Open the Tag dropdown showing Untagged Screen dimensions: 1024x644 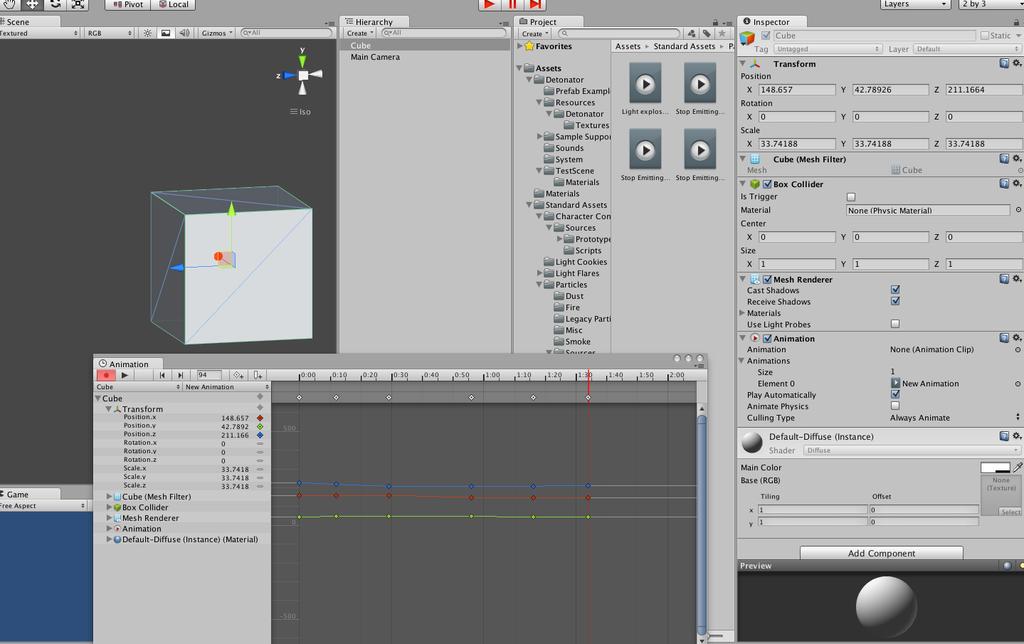click(x=827, y=49)
